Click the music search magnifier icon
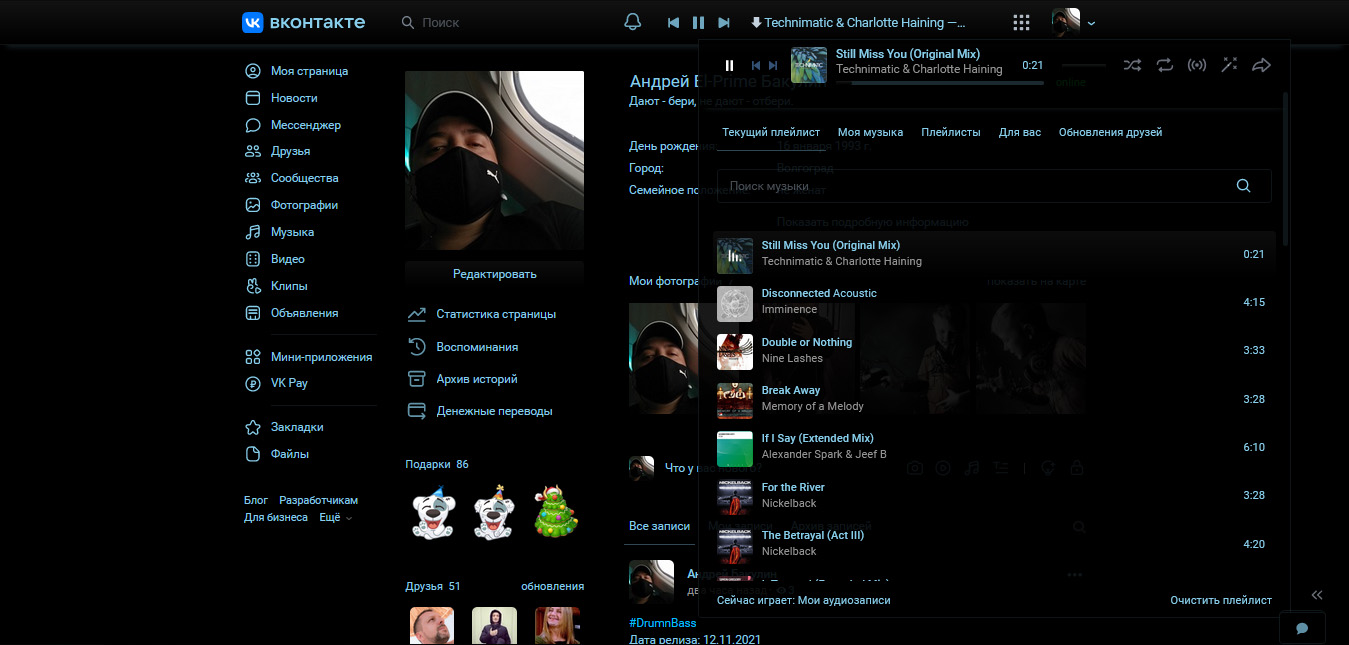The image size is (1349, 645). (x=1243, y=186)
